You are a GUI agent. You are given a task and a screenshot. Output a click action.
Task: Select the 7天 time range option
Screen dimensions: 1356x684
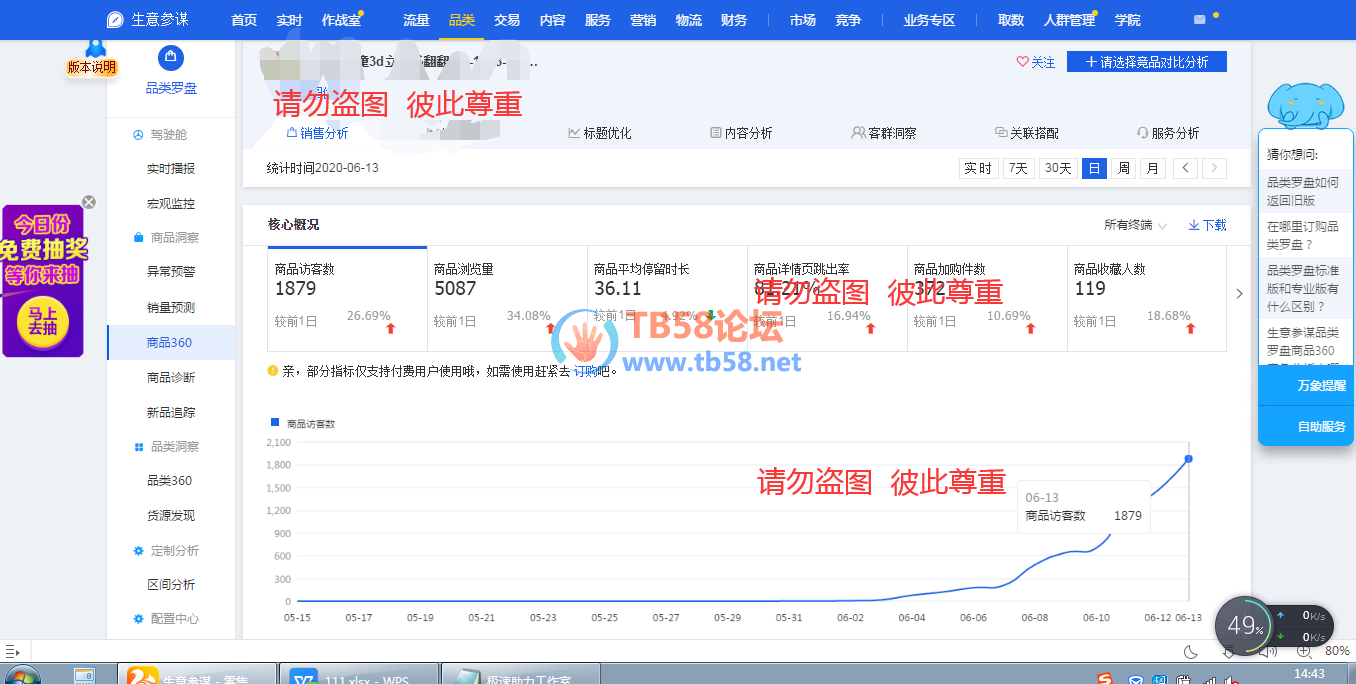[x=1018, y=168]
